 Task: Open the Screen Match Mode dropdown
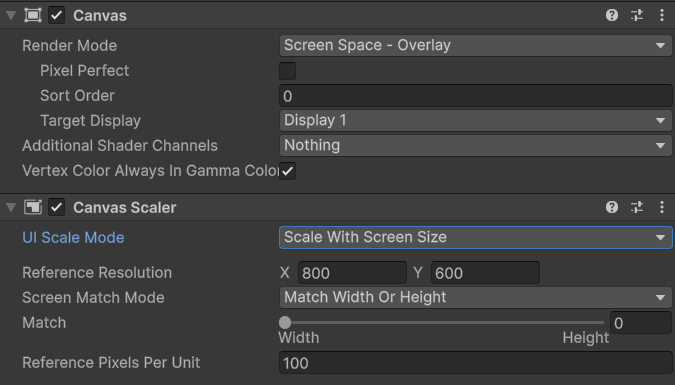(x=475, y=298)
